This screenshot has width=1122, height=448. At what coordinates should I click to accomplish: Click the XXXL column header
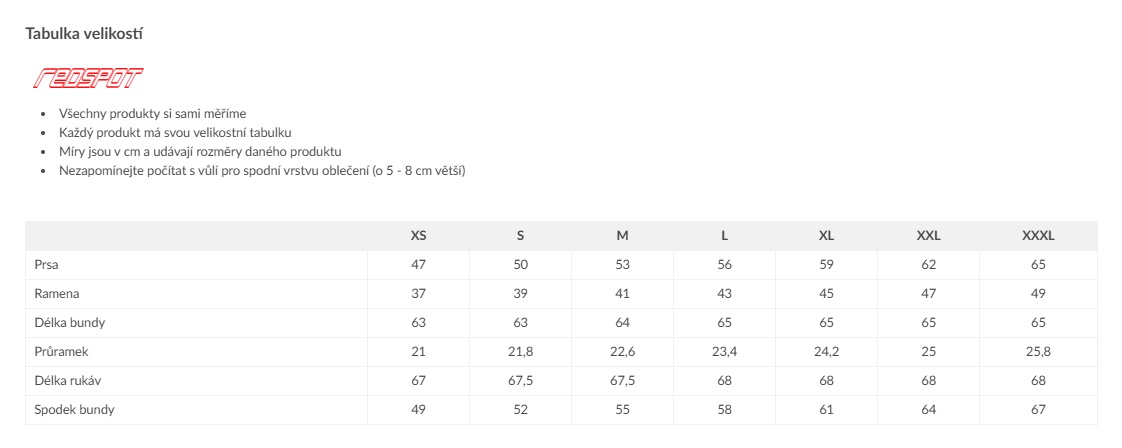[1038, 236]
